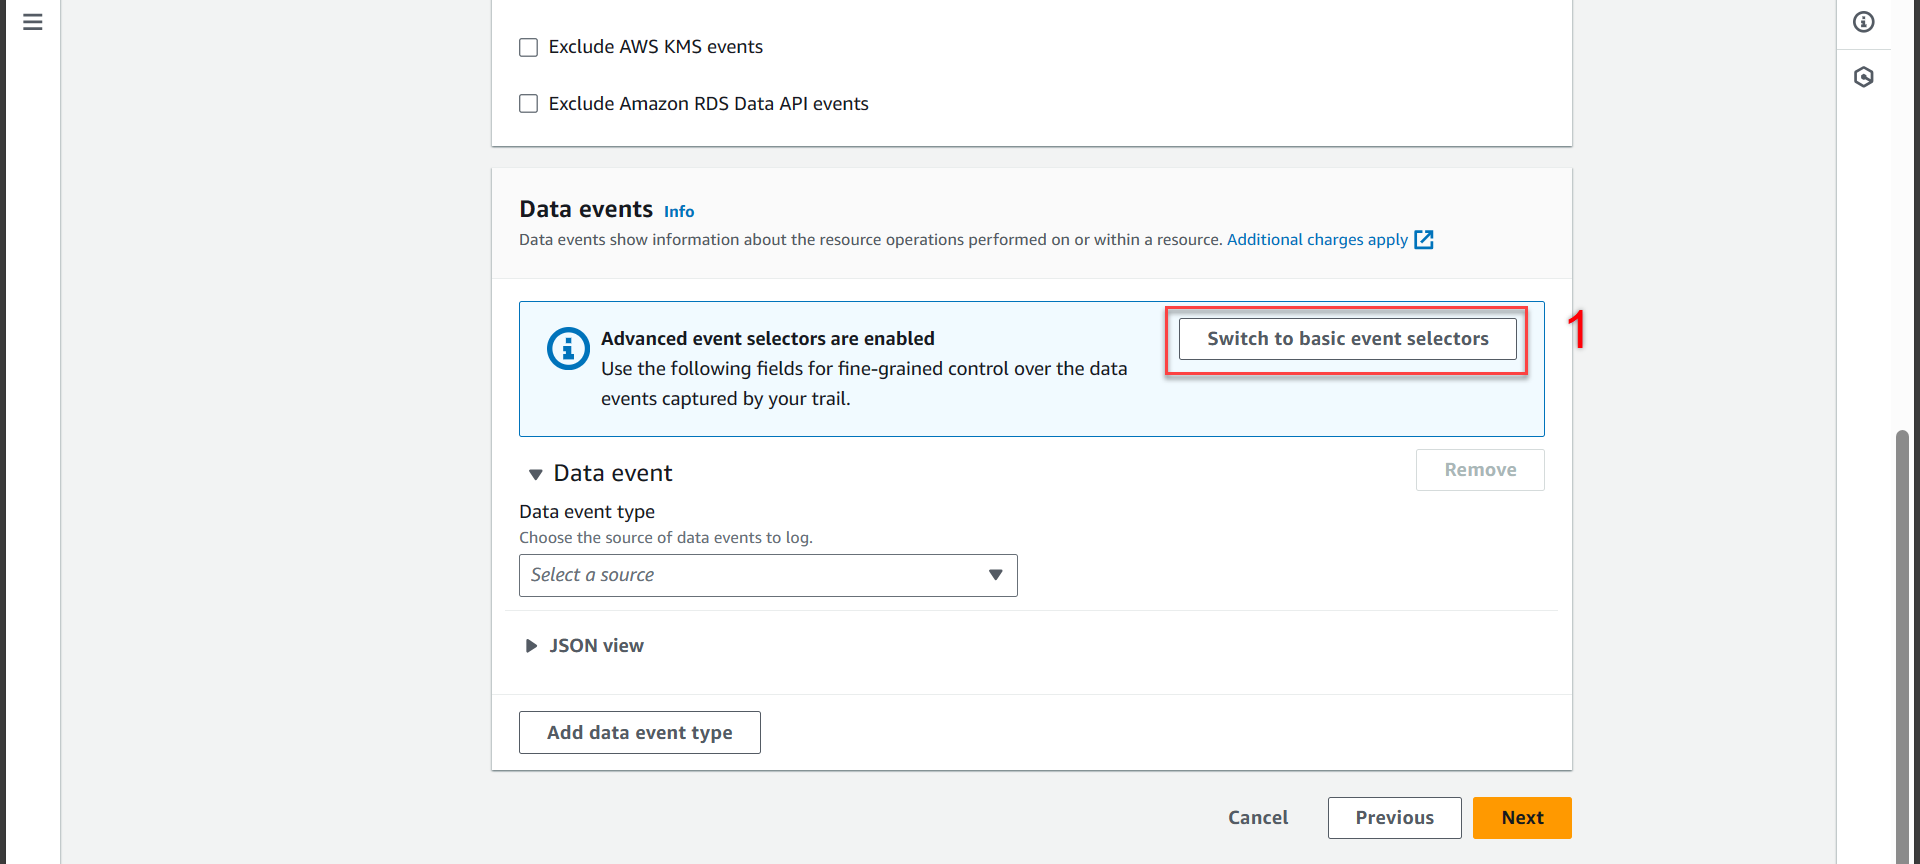Click the blue info circle in the alert
1920x864 pixels.
(x=568, y=349)
